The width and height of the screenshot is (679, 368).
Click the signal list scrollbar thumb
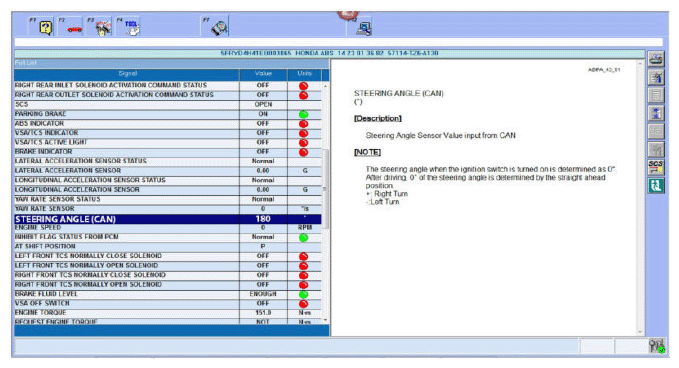pos(325,189)
